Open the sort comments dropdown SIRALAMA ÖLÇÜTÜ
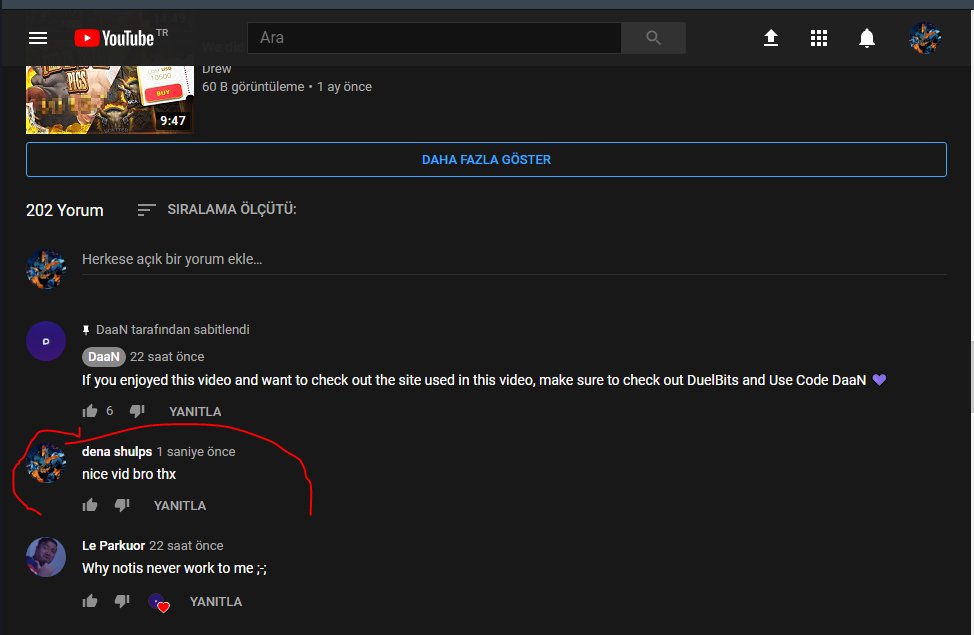The image size is (974, 635). click(x=217, y=209)
